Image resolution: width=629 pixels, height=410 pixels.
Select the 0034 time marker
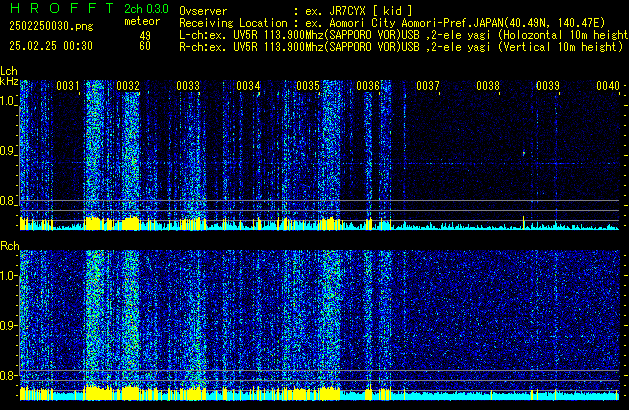[248, 86]
